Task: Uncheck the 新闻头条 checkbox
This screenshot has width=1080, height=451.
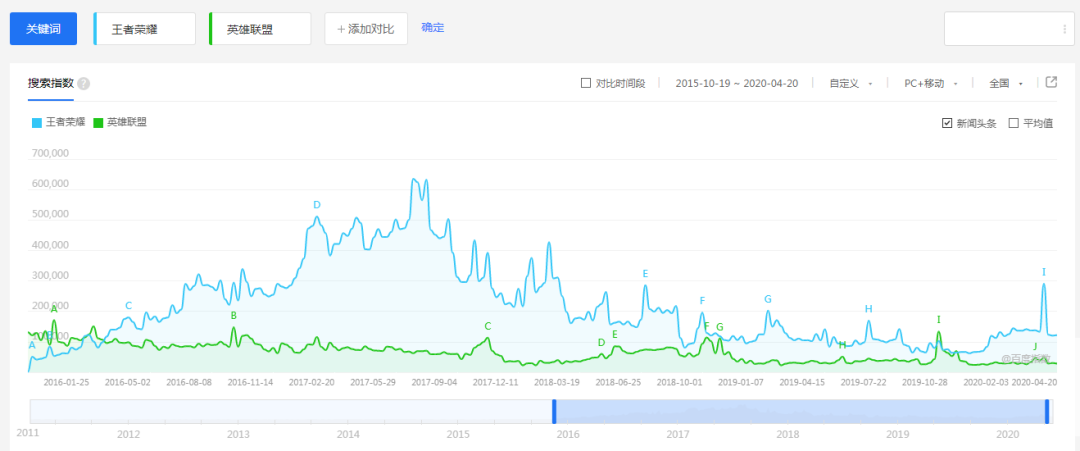Action: [947, 123]
